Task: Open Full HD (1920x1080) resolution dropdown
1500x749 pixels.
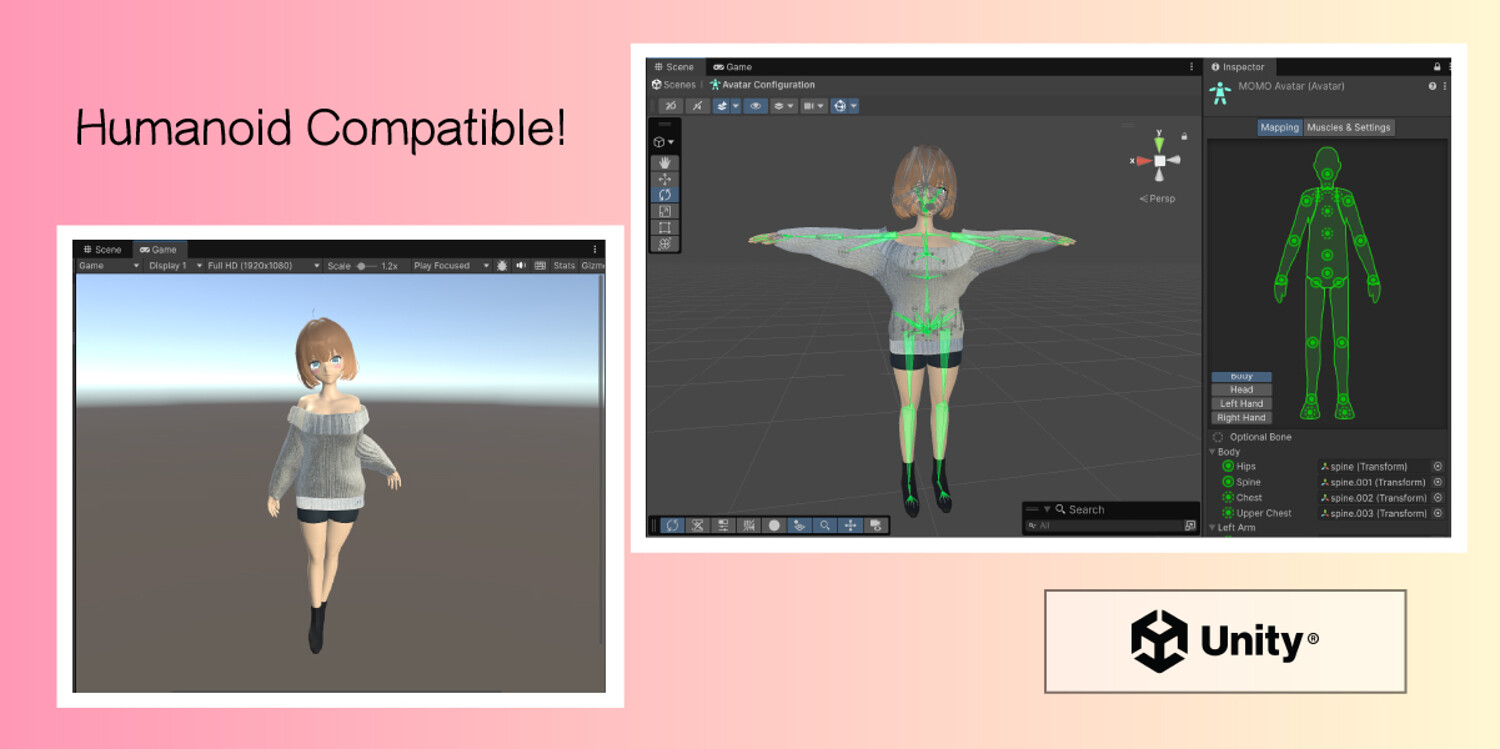Action: [x=263, y=266]
